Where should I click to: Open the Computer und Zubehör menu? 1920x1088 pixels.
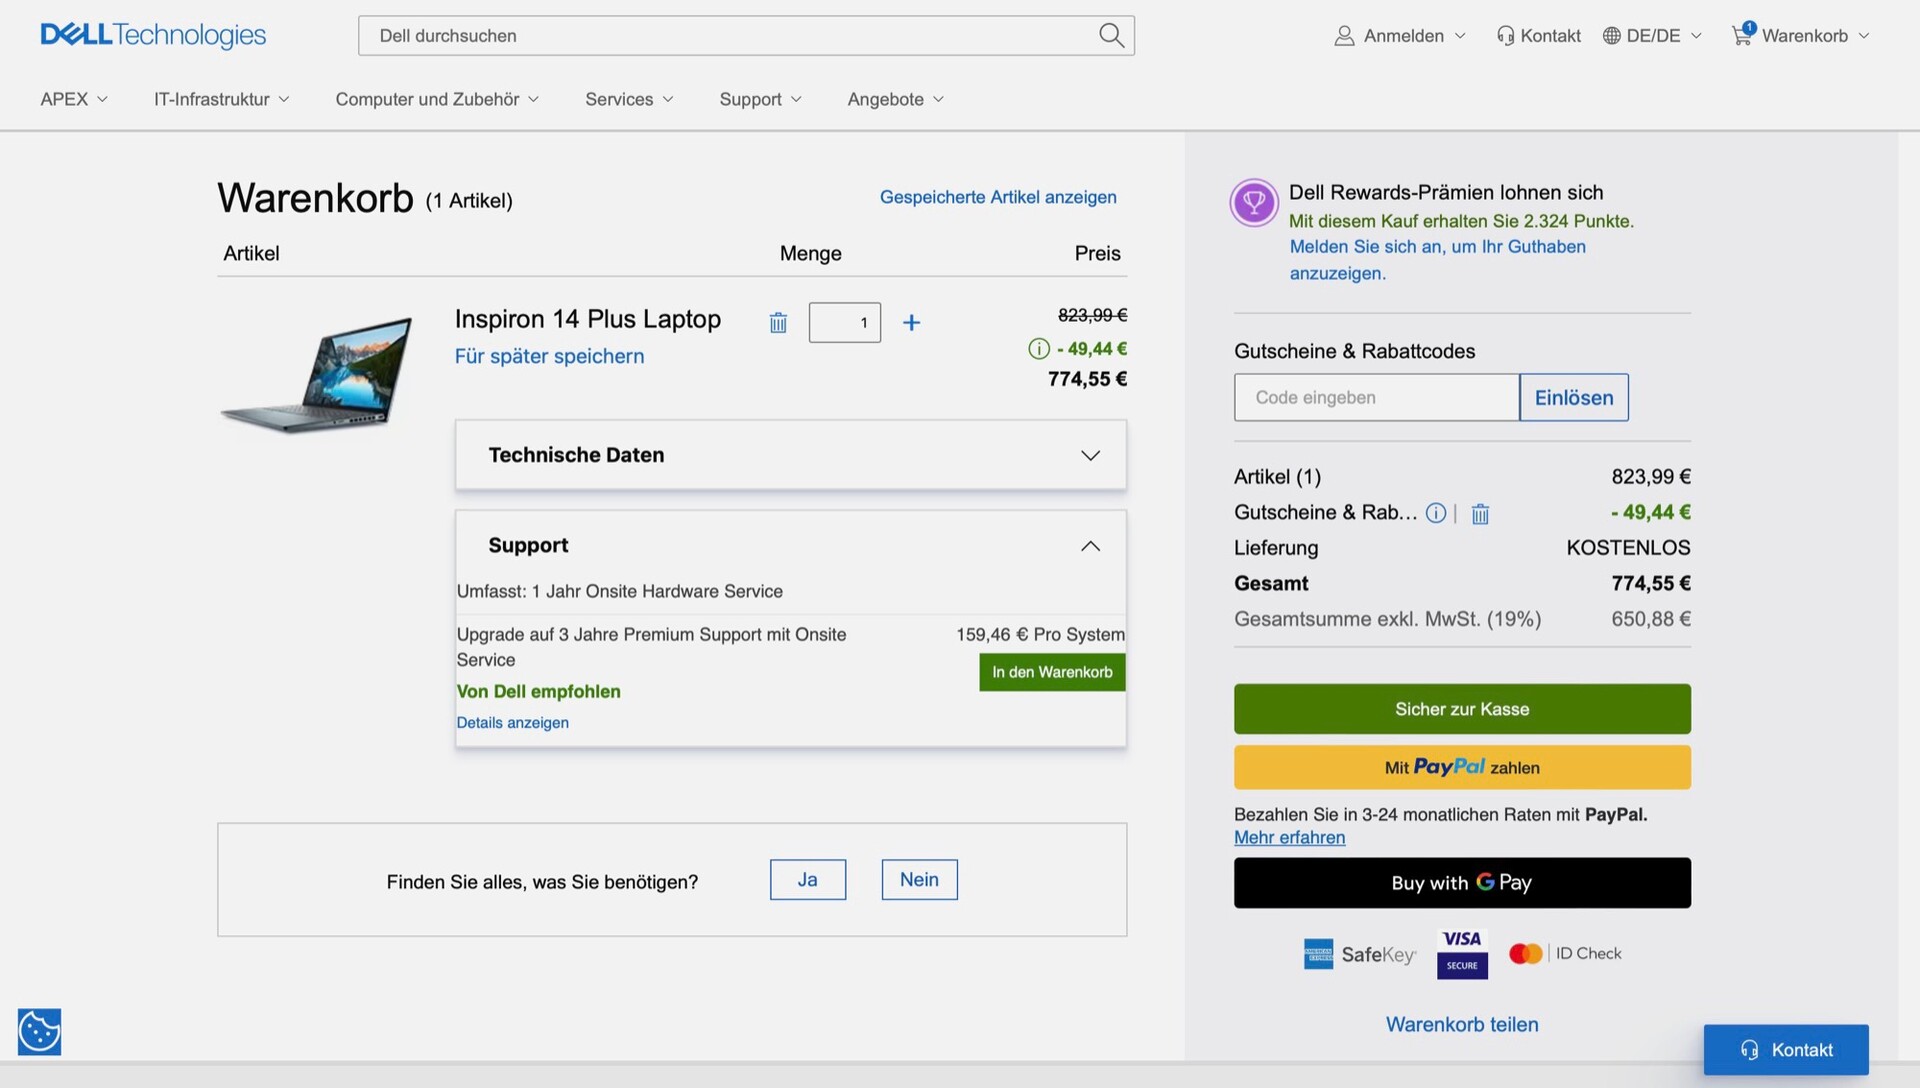(x=437, y=99)
